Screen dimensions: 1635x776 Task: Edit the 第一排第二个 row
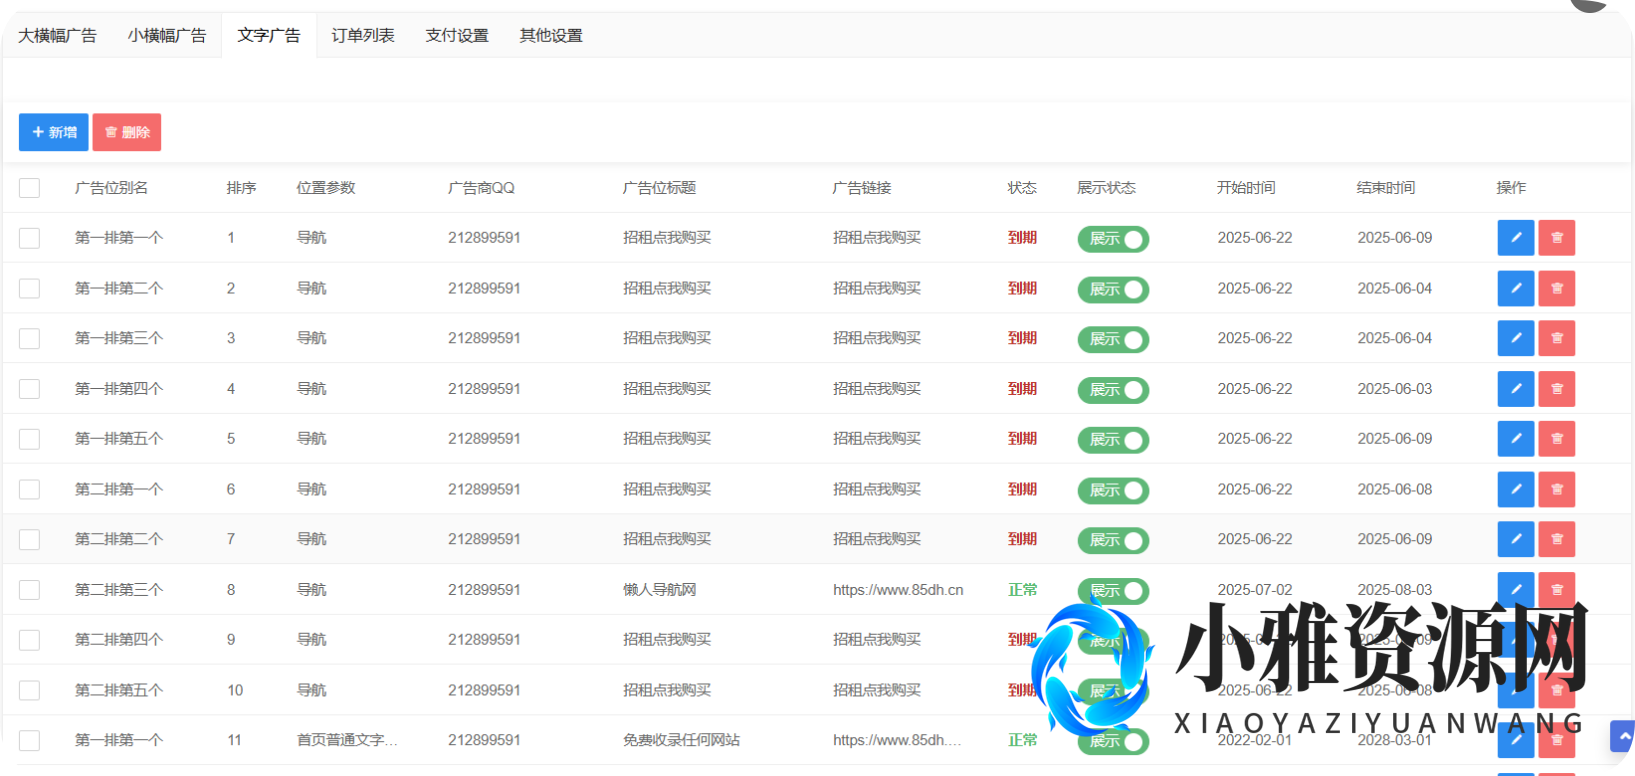tap(1515, 288)
